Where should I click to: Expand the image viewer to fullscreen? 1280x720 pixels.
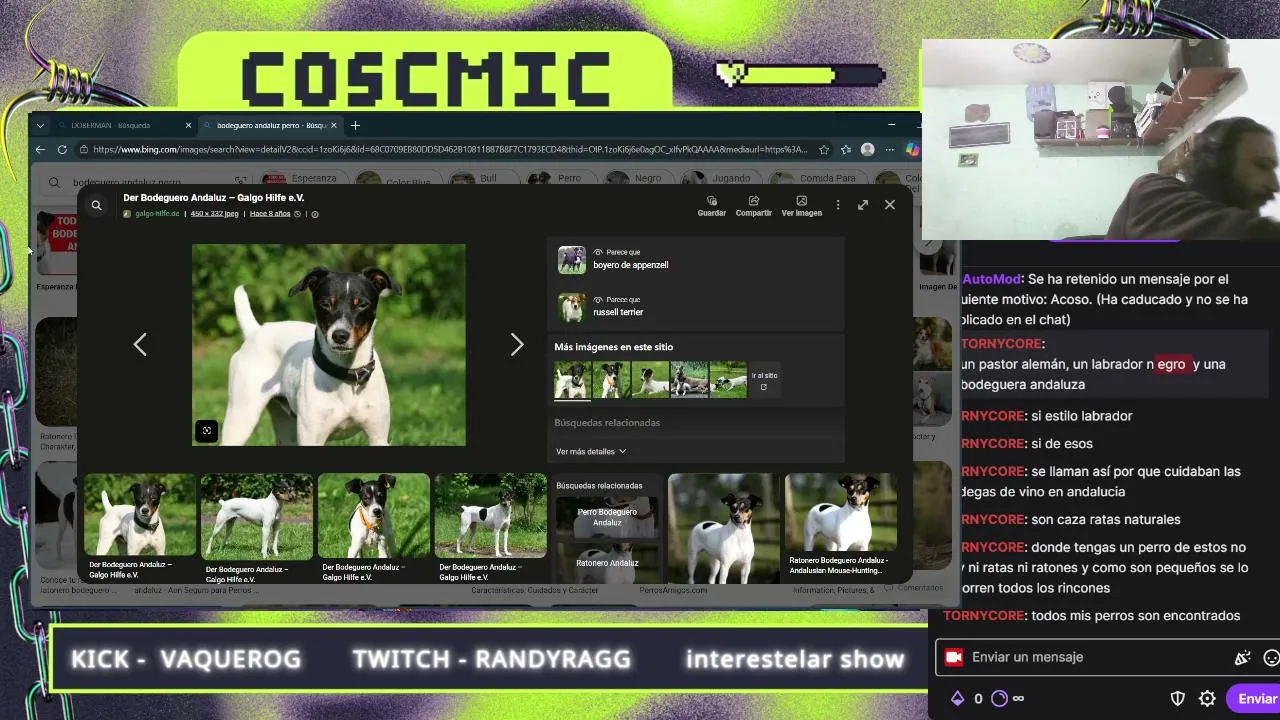click(863, 205)
